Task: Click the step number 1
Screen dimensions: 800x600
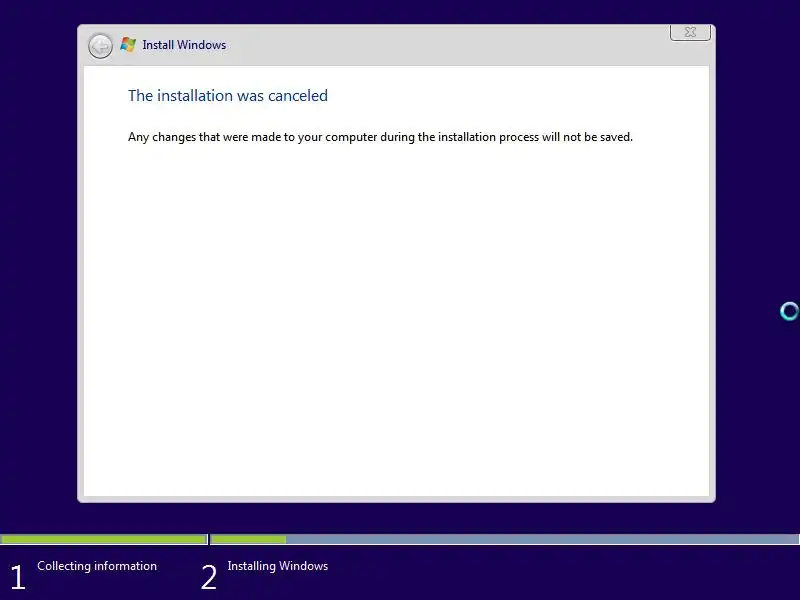Action: point(17,577)
